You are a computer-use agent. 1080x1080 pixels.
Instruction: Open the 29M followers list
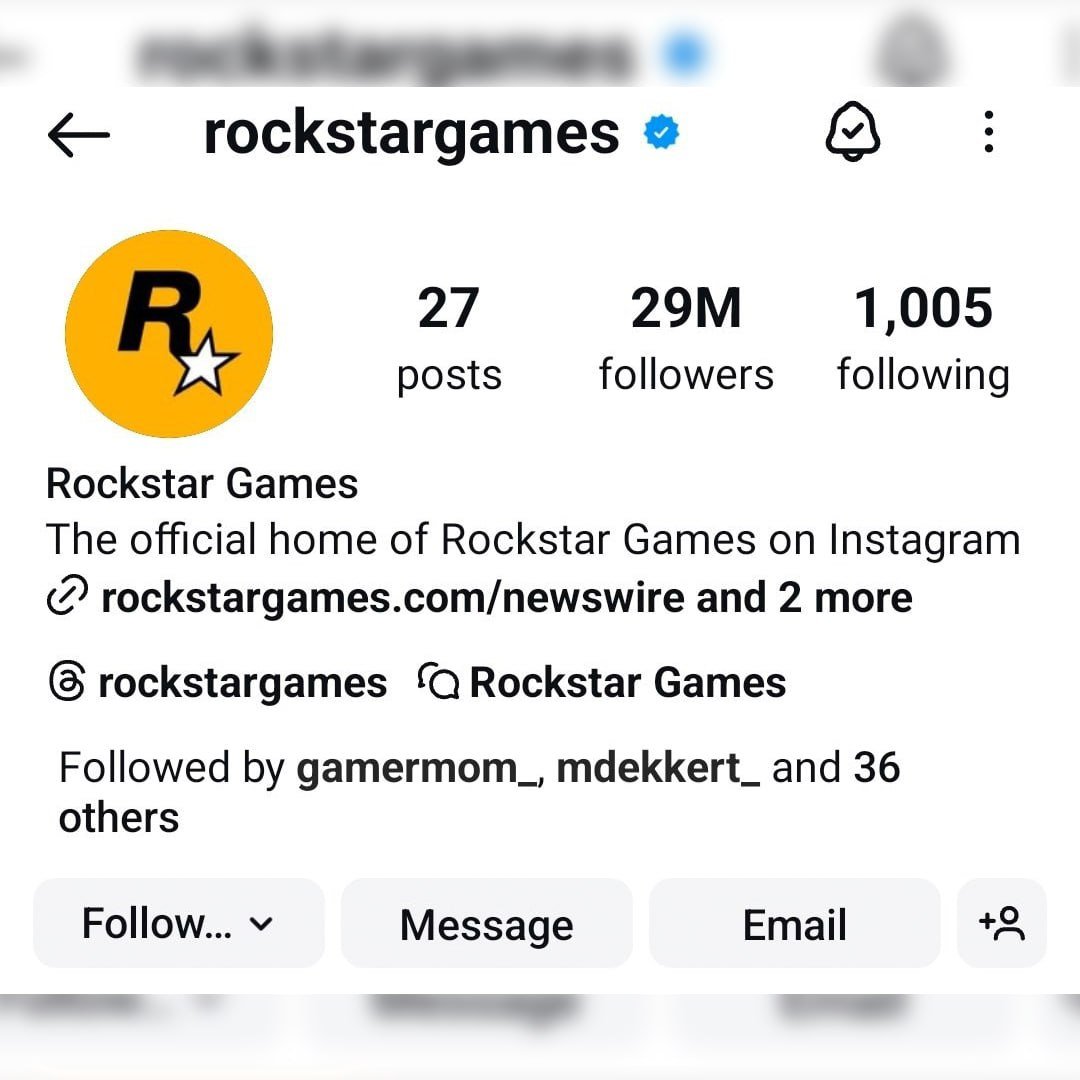686,338
